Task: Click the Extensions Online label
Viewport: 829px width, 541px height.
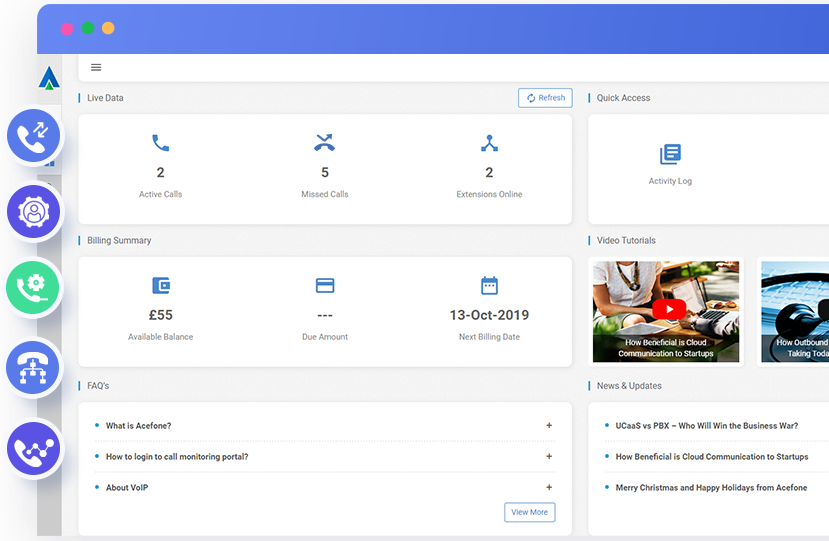Action: coord(489,194)
